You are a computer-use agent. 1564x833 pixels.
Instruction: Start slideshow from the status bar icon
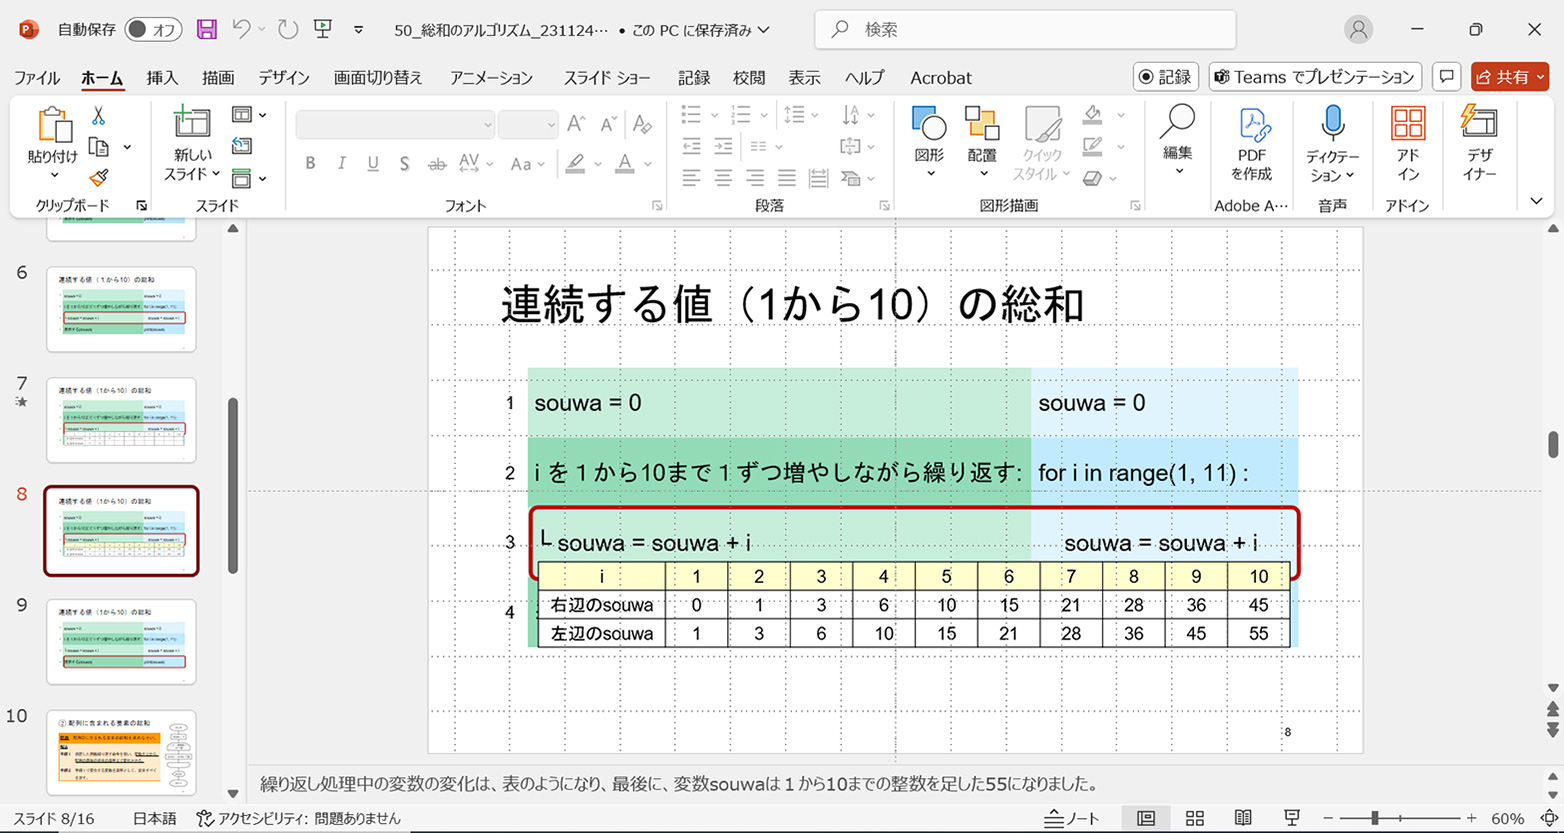[1291, 818]
